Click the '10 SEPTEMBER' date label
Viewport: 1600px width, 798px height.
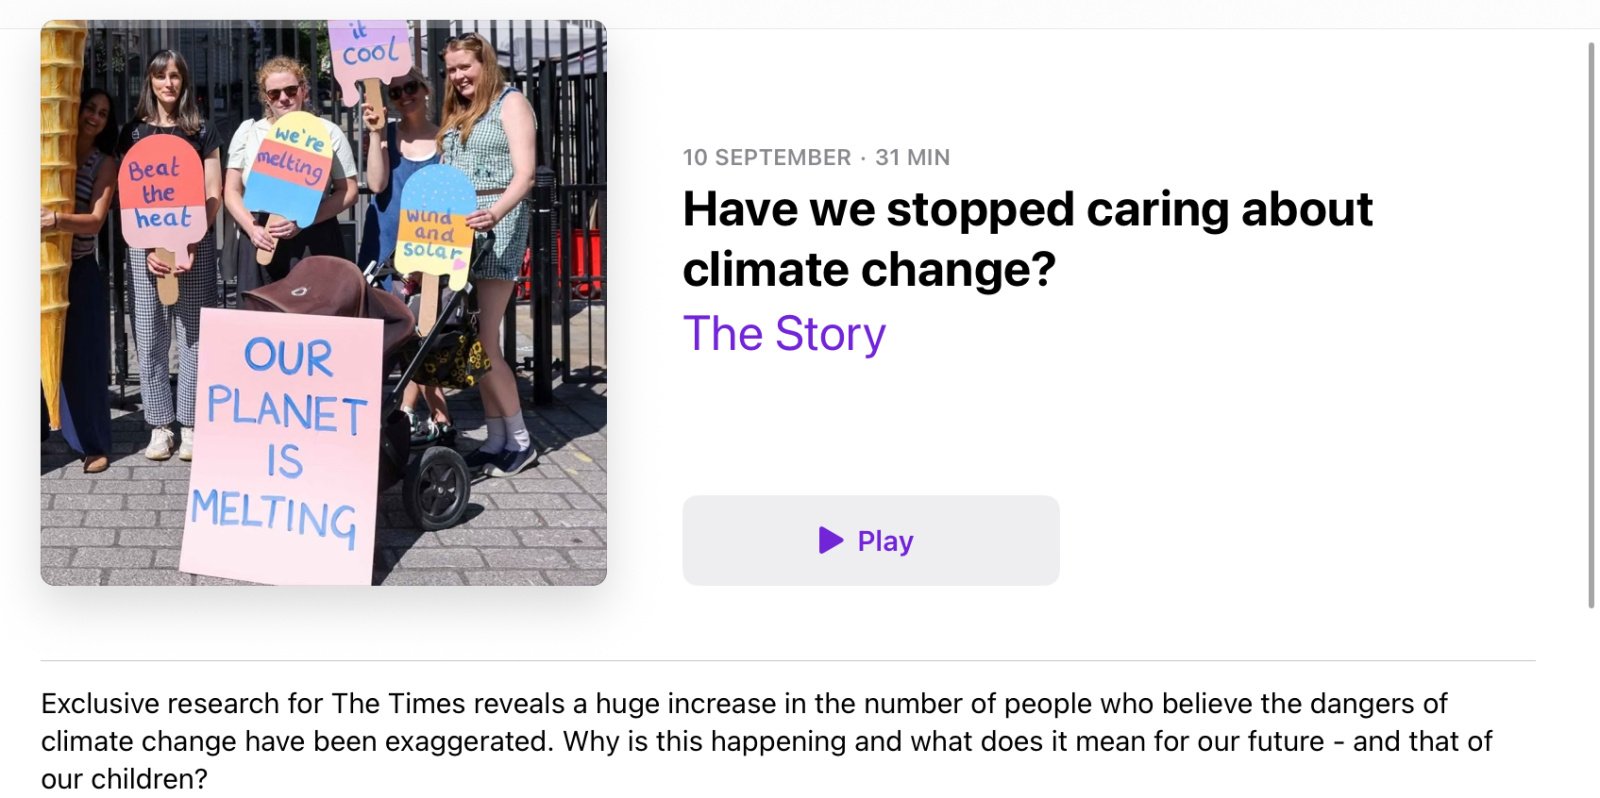766,157
